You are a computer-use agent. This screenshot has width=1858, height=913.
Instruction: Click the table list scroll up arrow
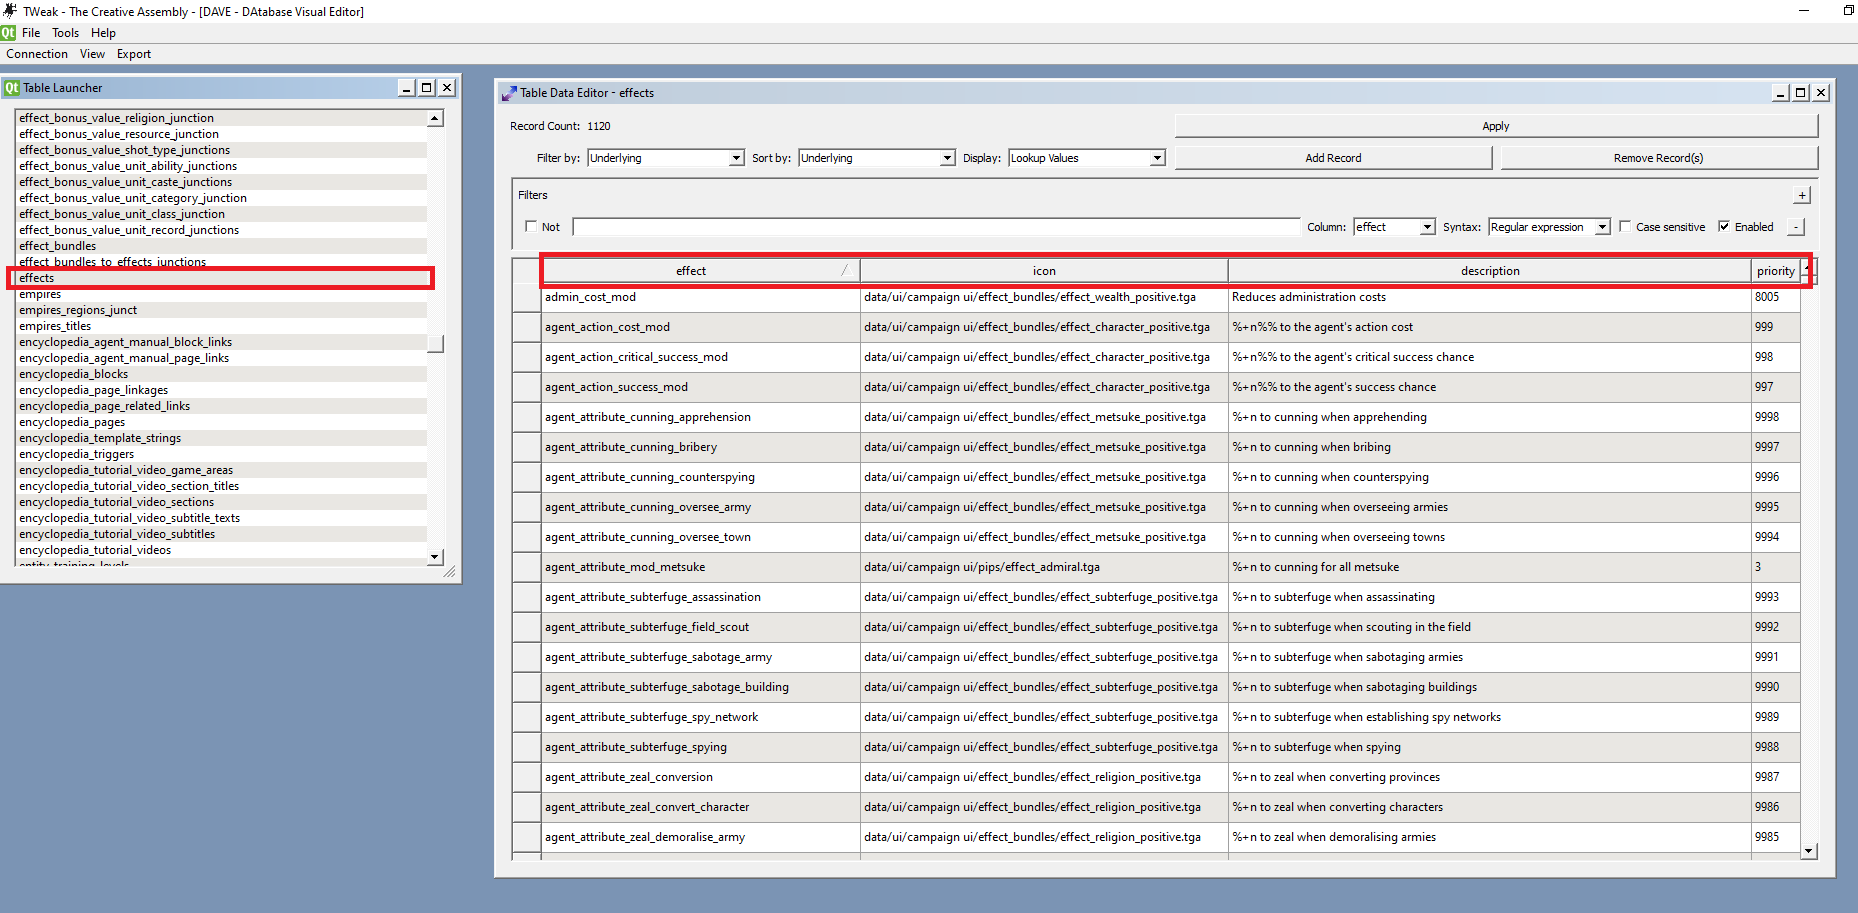pyautogui.click(x=435, y=118)
